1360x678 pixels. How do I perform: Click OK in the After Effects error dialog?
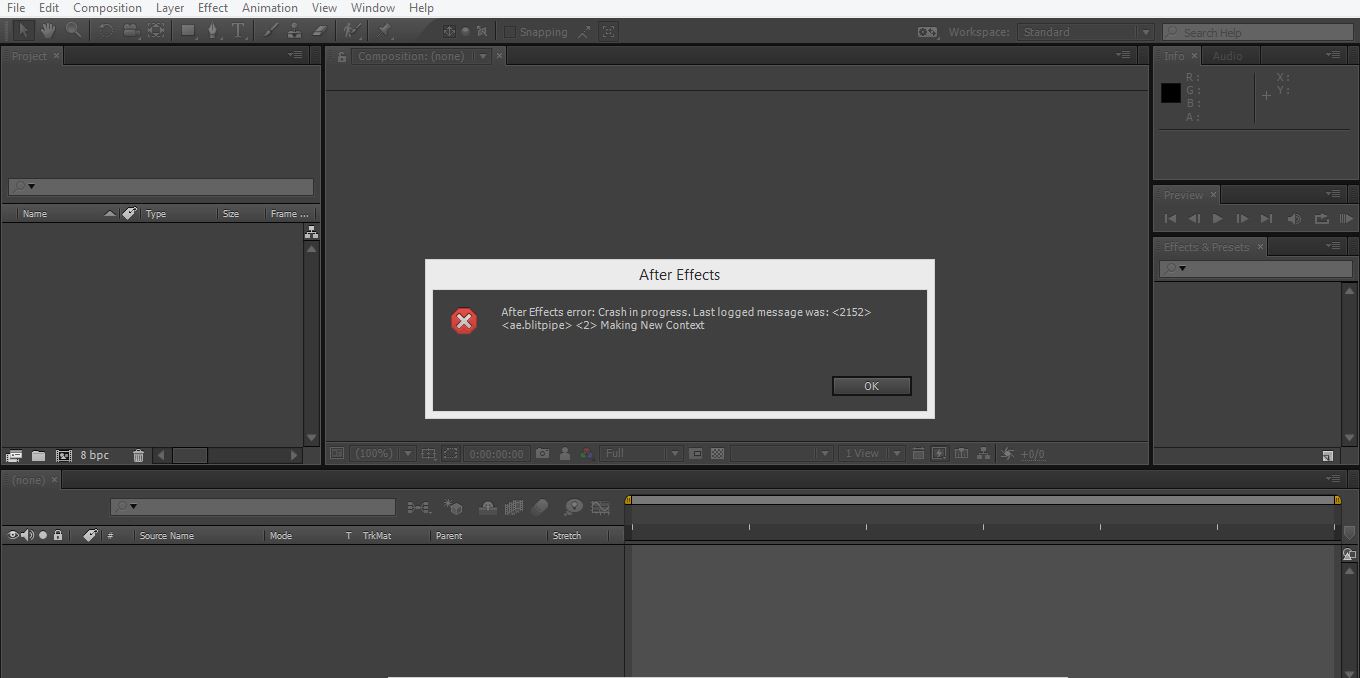(871, 386)
